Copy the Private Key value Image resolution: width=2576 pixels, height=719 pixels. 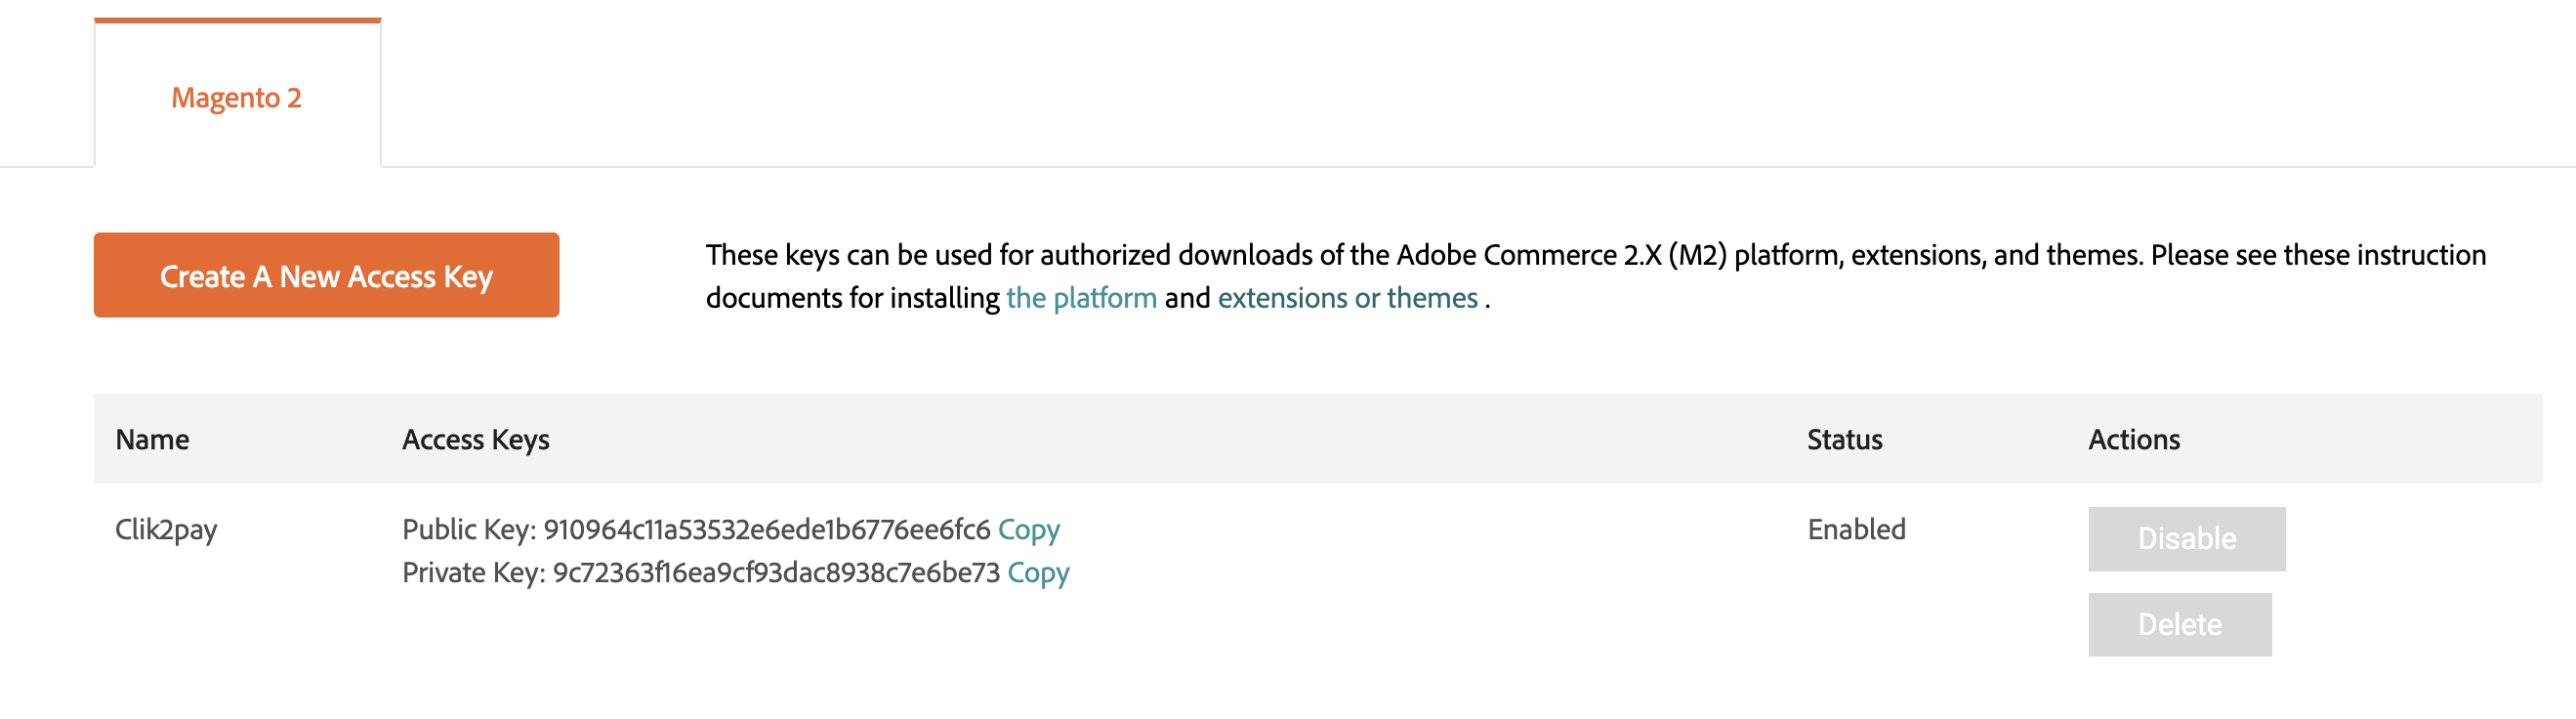pos(1038,572)
